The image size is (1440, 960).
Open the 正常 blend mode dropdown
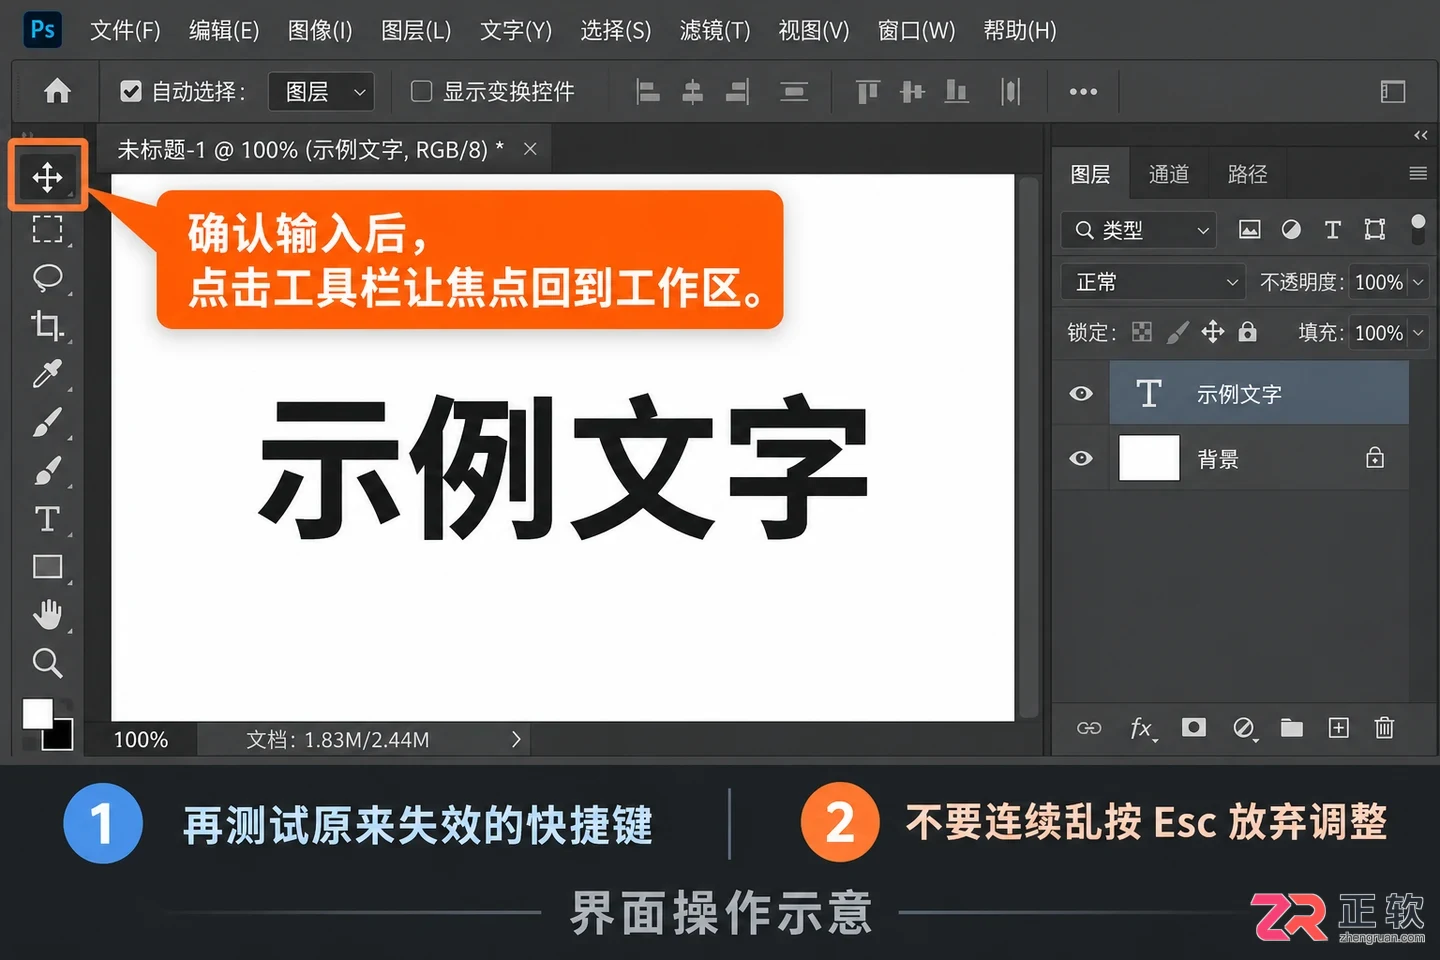(x=1153, y=282)
